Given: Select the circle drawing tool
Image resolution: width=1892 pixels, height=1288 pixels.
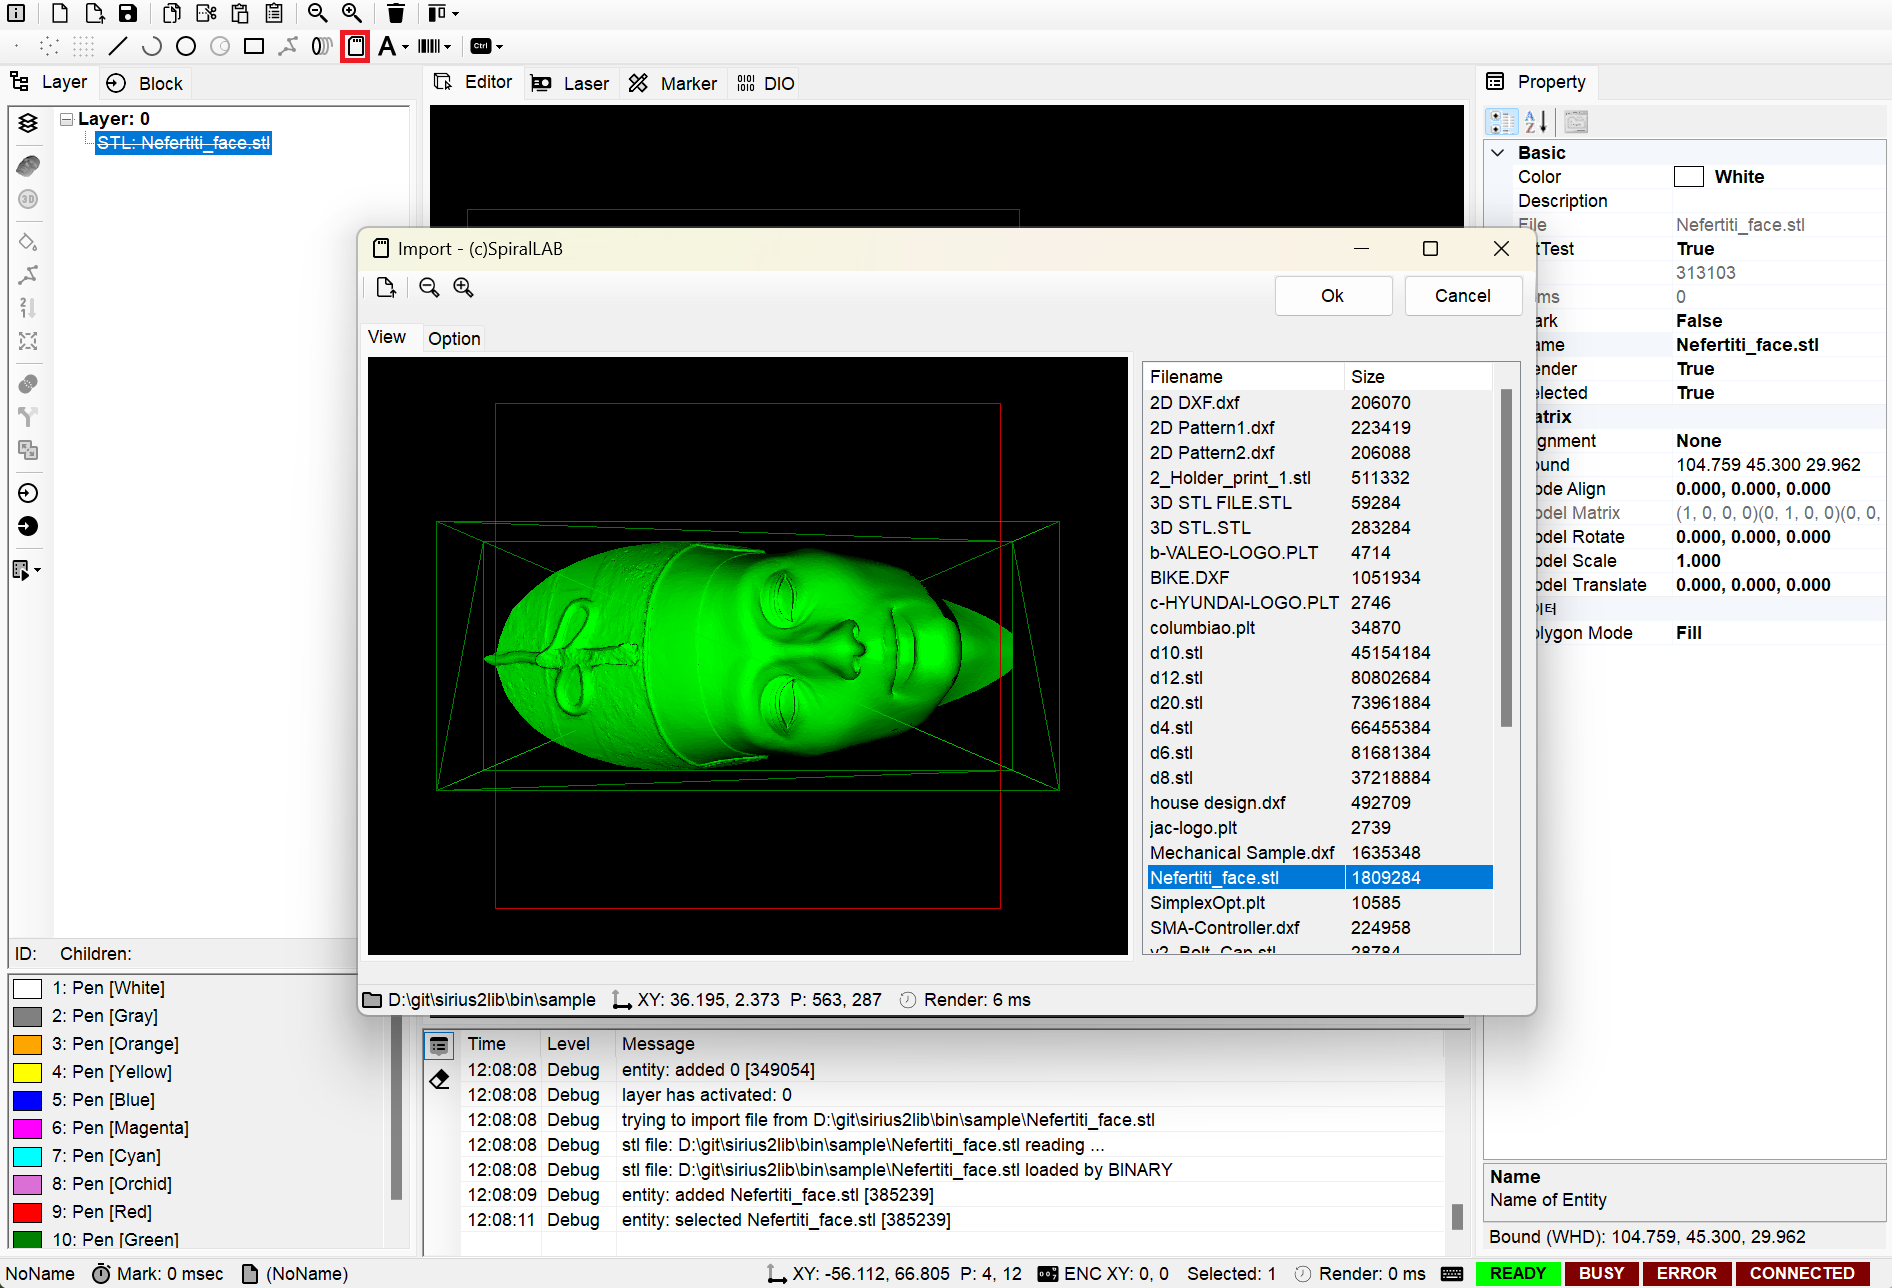Looking at the screenshot, I should (186, 46).
